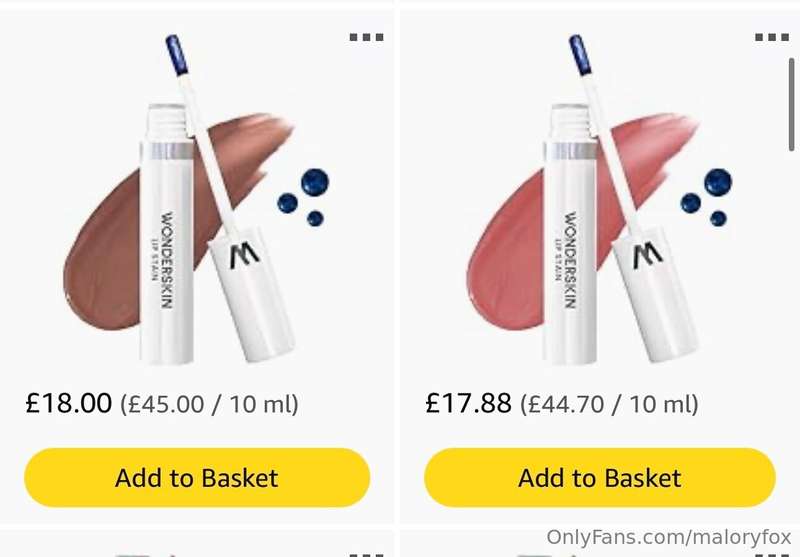Select the £17.88 price text

tap(468, 403)
